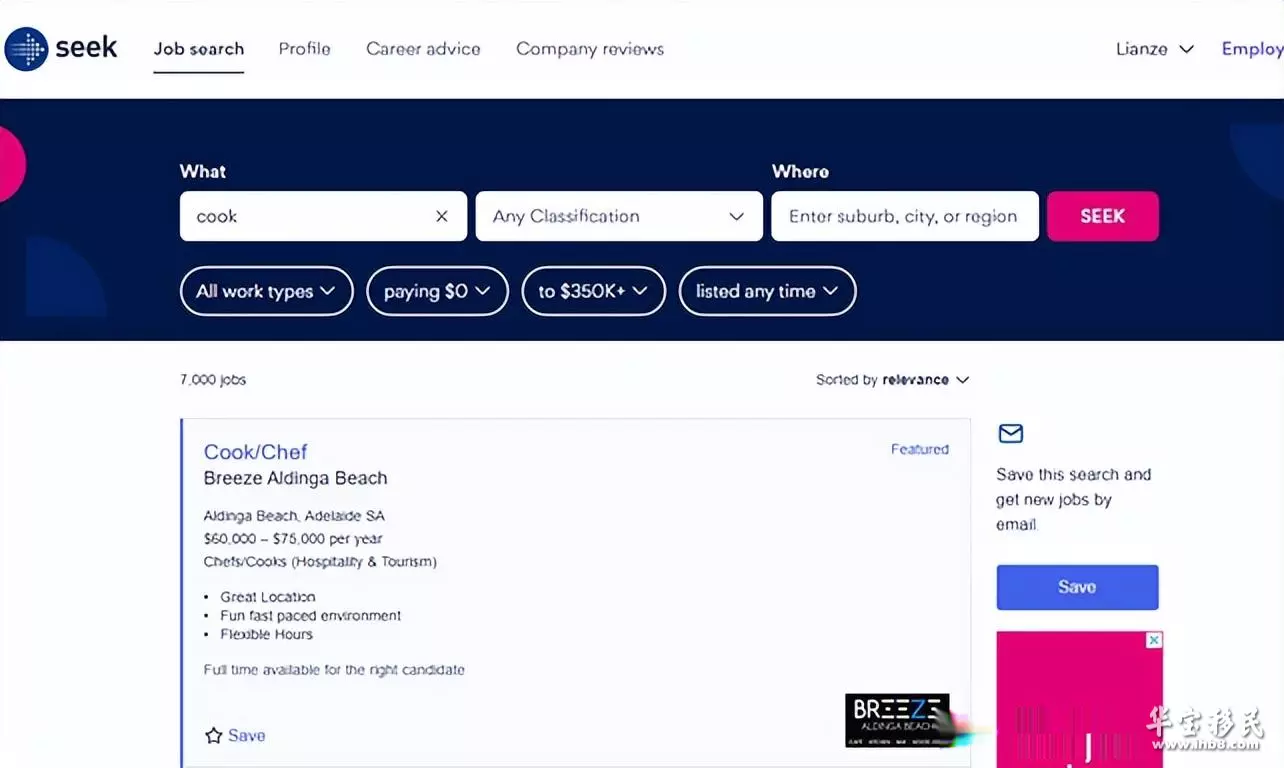Image resolution: width=1284 pixels, height=768 pixels.
Task: Click the 'Flexible Hours' bullet text
Action: tap(267, 634)
